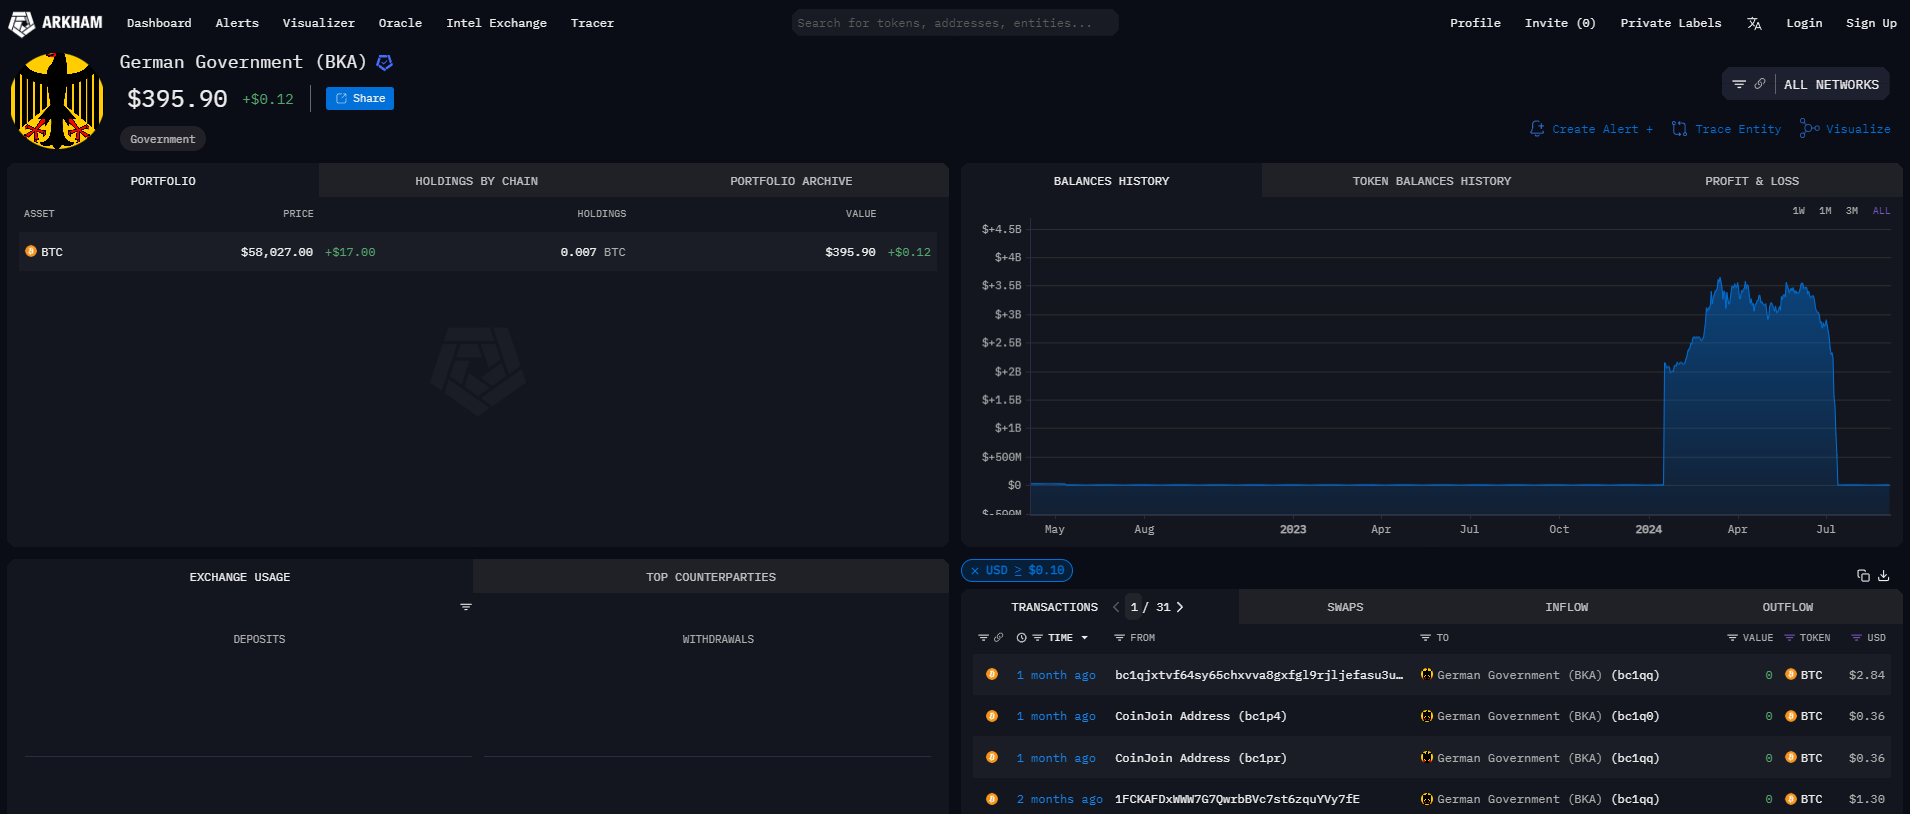1910x814 pixels.
Task: Open Oracle in top navigation
Action: [x=400, y=23]
